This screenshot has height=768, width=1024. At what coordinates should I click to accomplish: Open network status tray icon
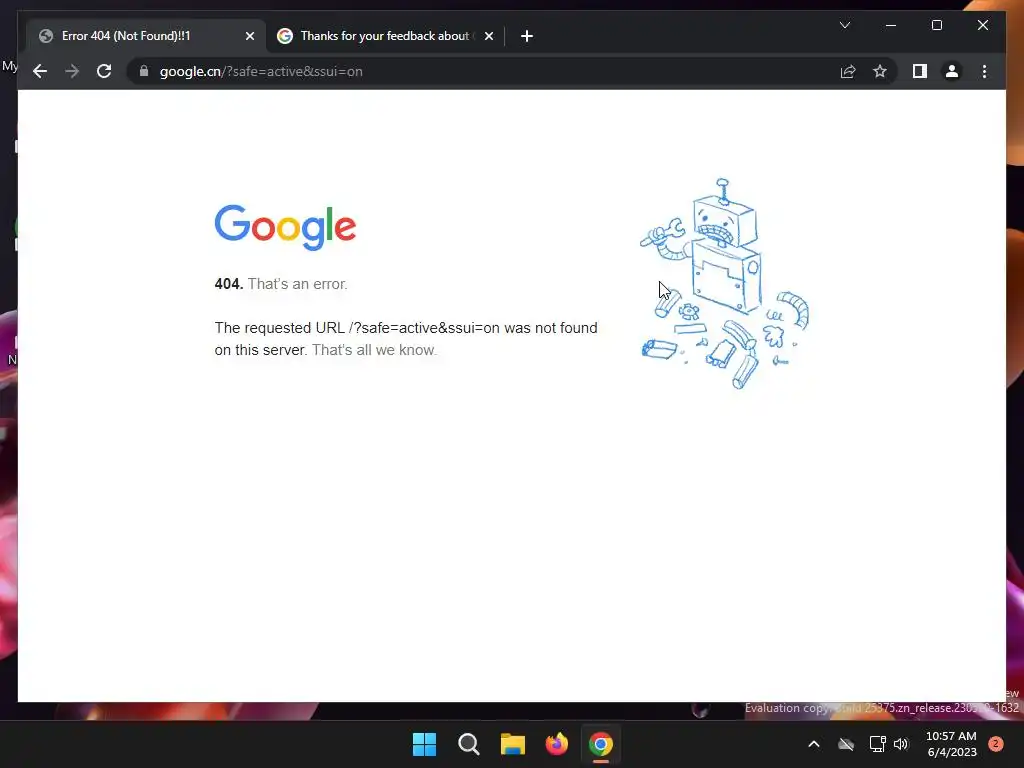tap(877, 744)
